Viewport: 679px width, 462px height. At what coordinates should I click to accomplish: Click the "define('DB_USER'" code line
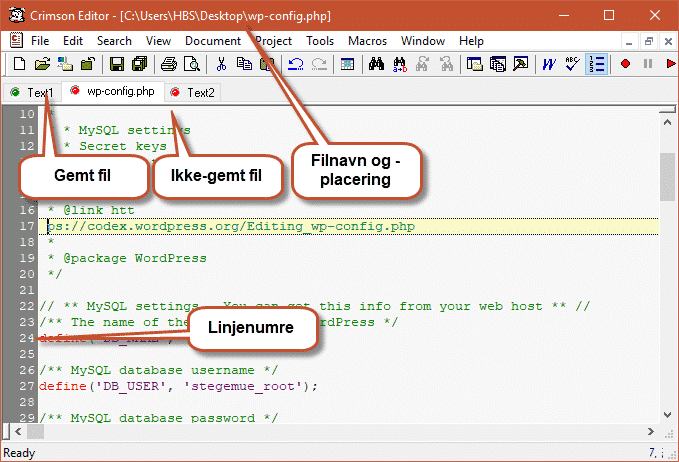(x=178, y=386)
